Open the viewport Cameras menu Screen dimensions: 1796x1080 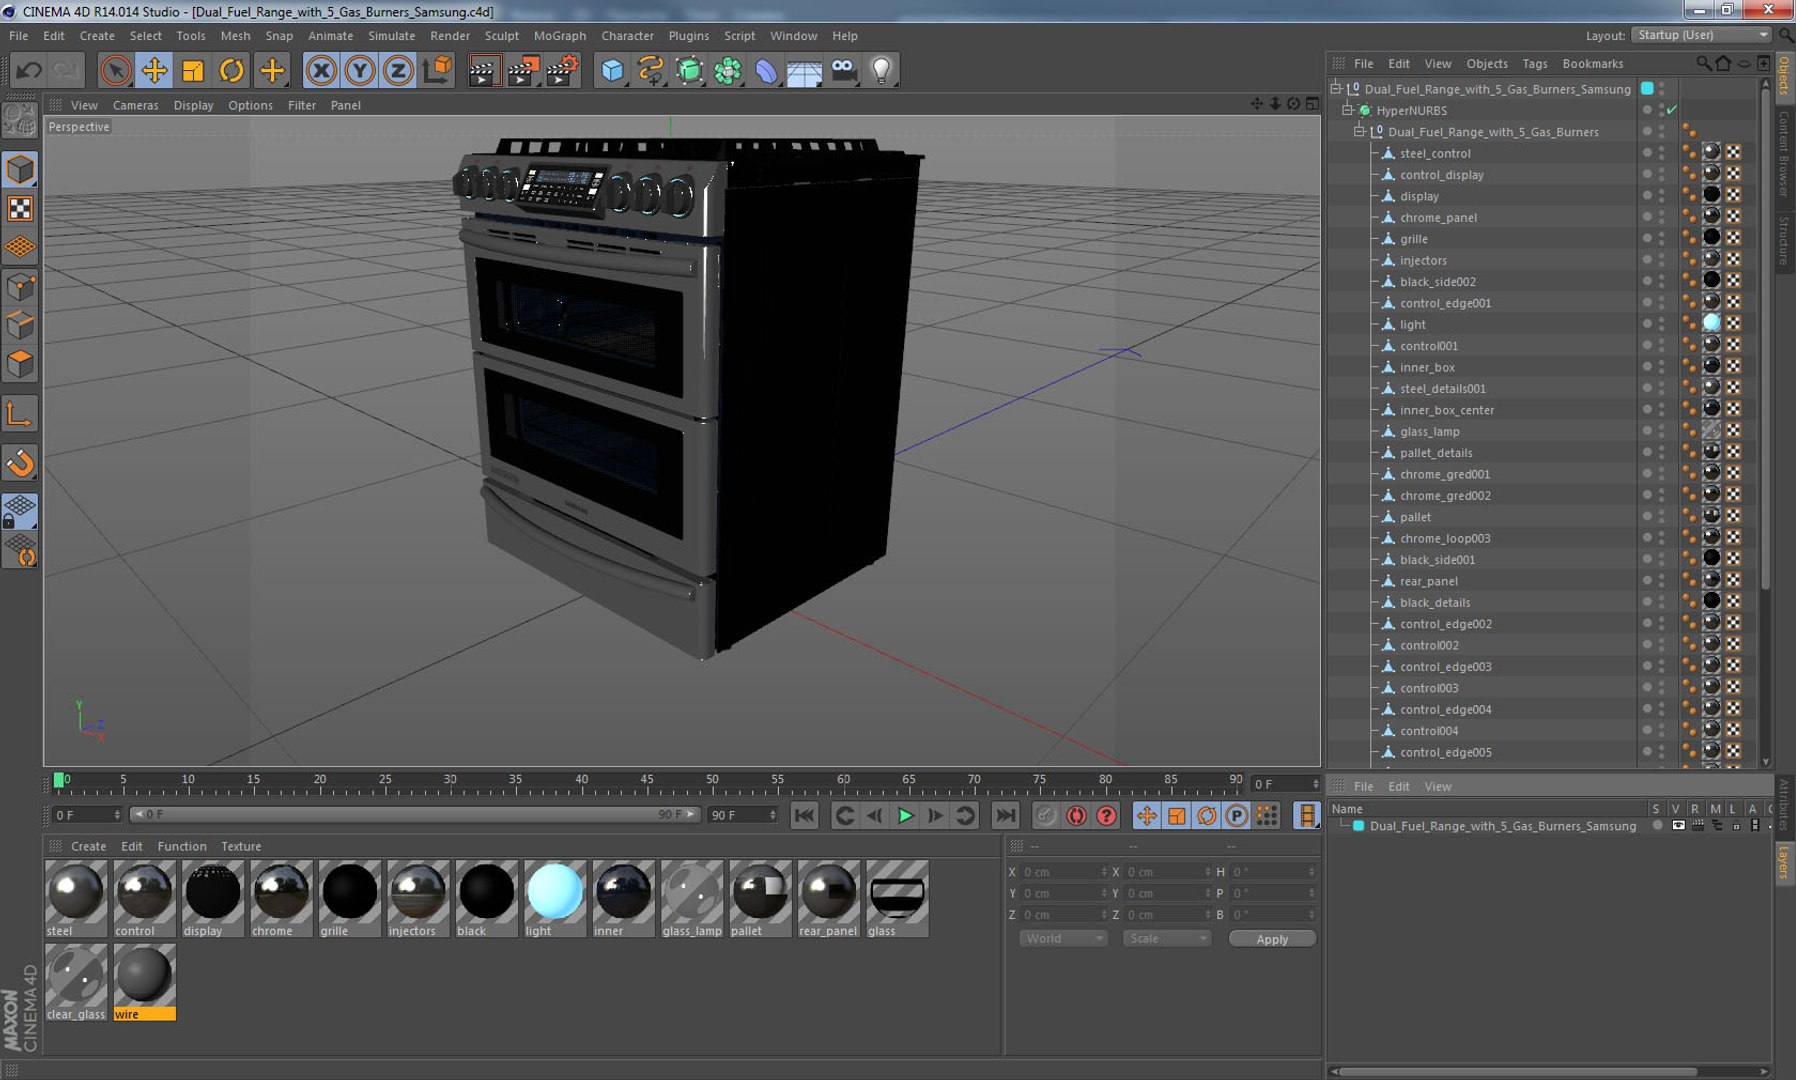[x=135, y=105]
